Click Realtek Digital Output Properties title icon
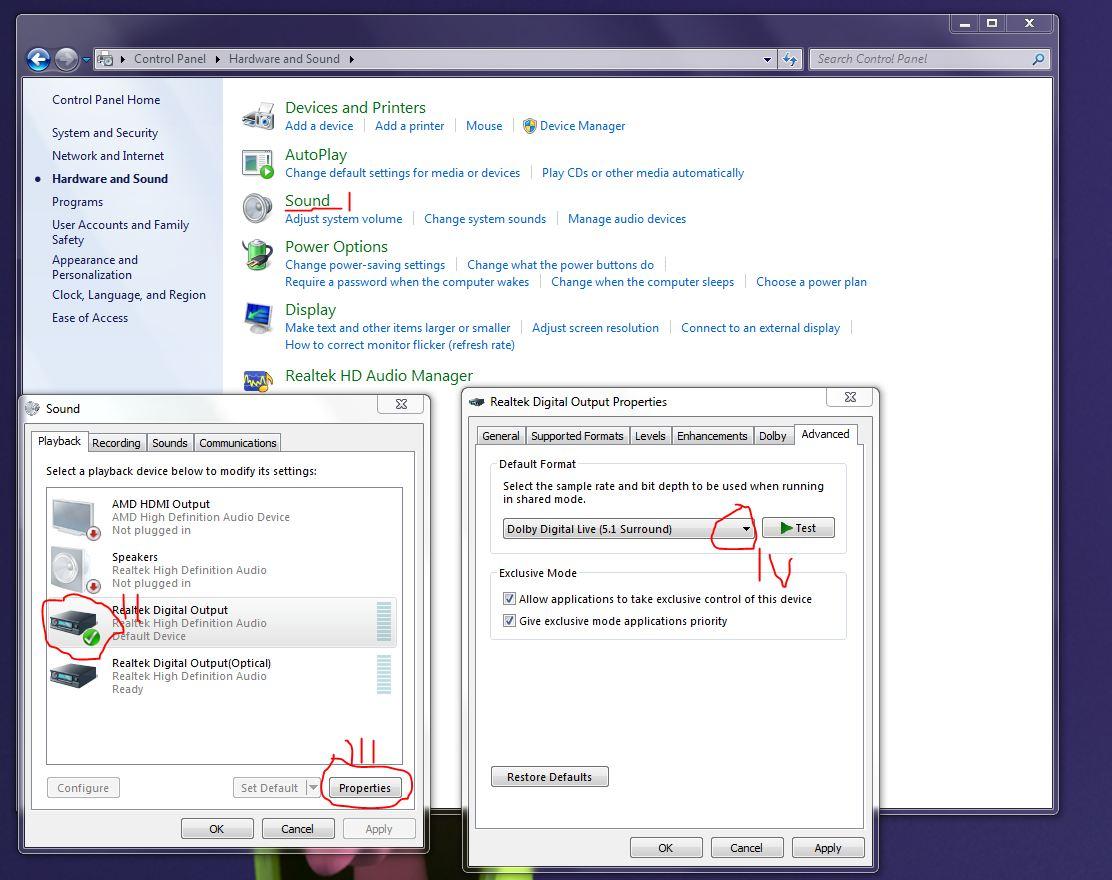 [477, 402]
